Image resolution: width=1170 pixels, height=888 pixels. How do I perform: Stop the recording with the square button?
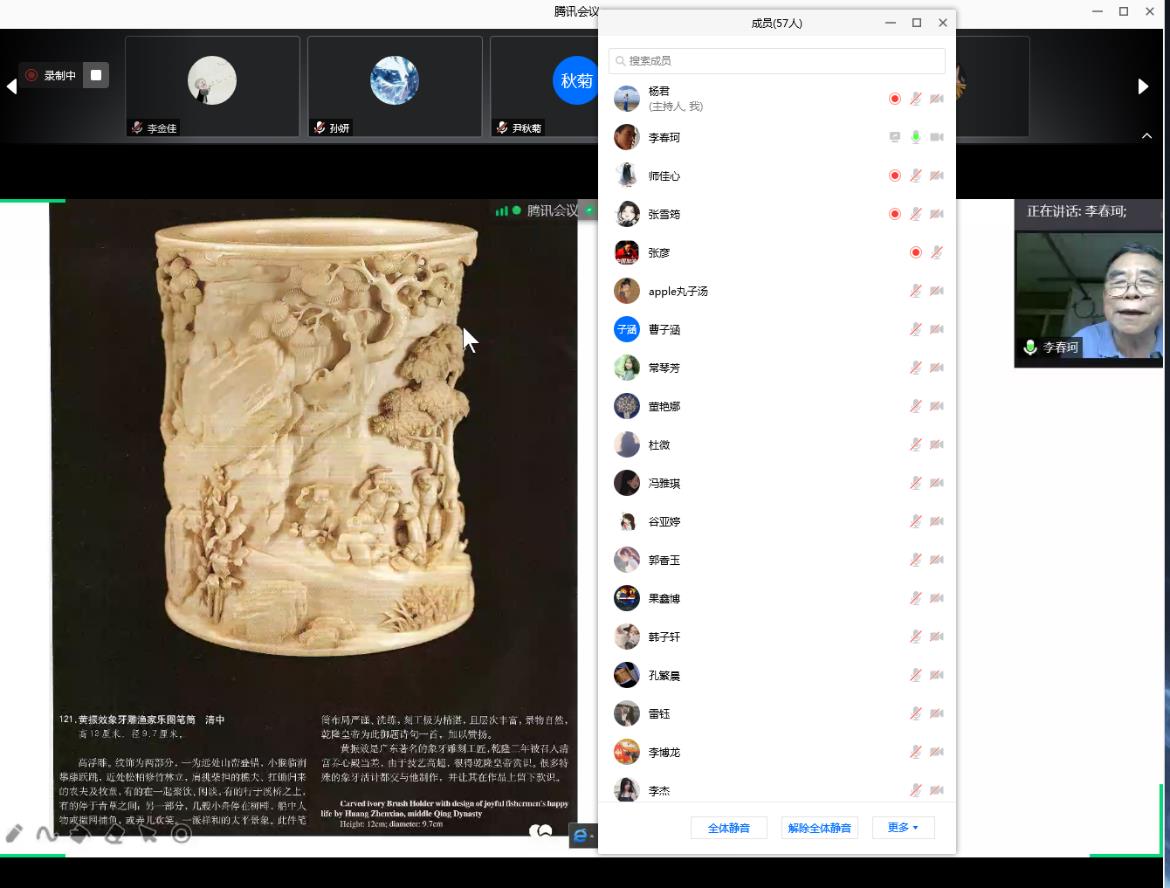coord(96,75)
